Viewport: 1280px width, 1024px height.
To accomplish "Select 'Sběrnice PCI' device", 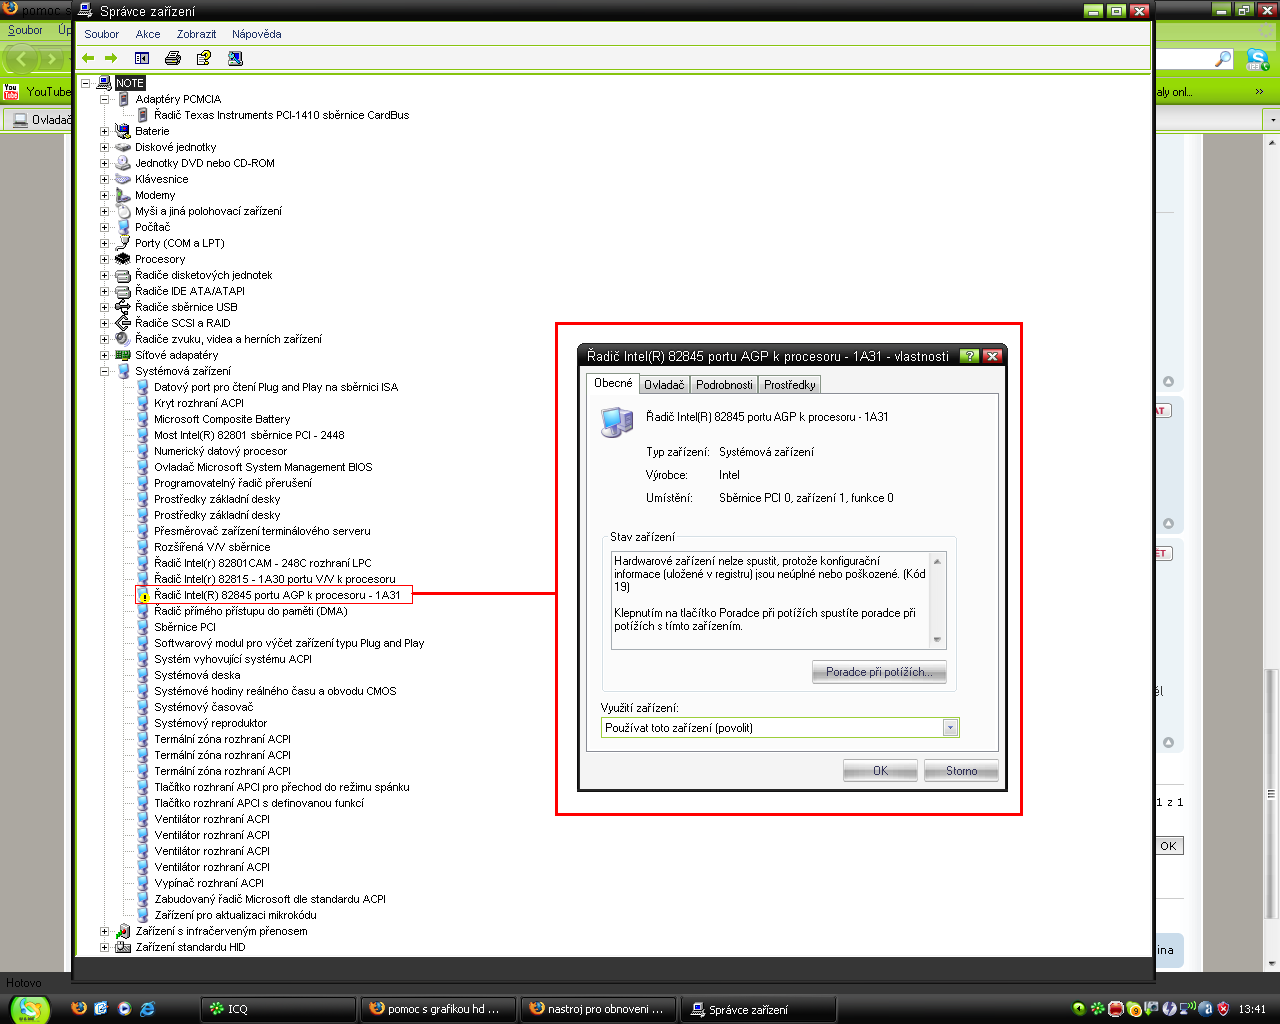I will [185, 627].
